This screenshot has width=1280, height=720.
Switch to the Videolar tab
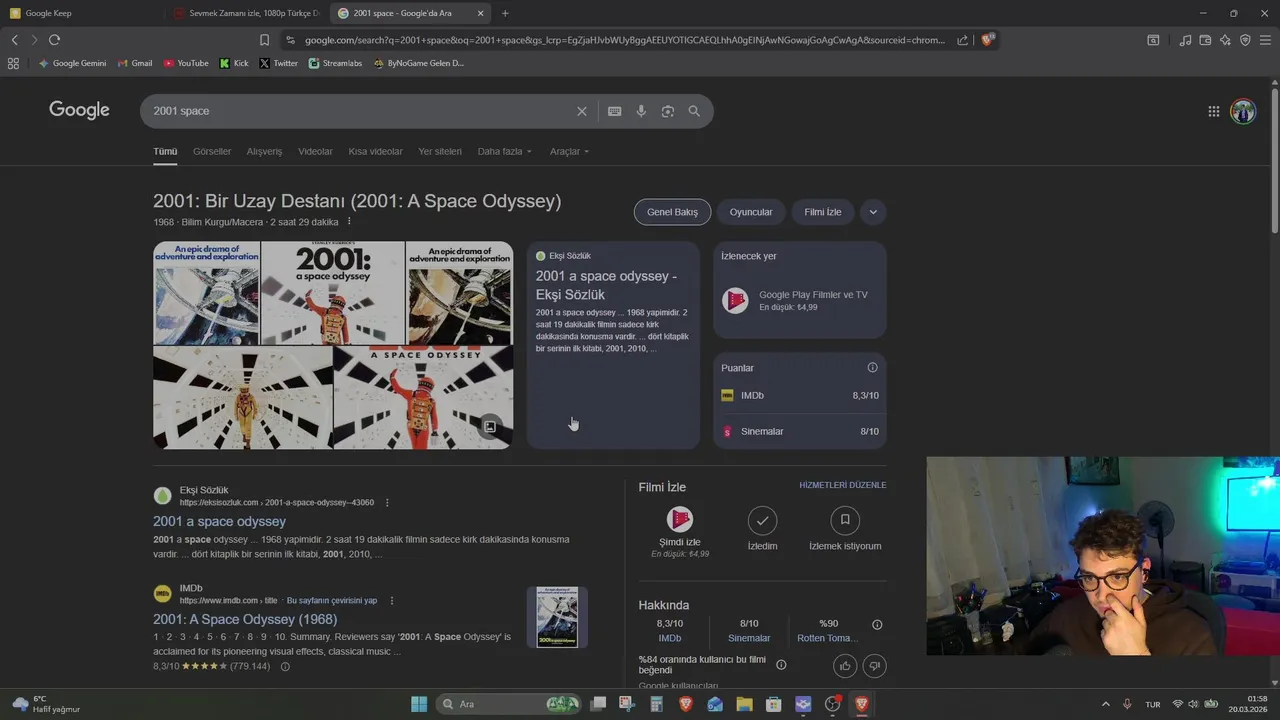point(315,151)
